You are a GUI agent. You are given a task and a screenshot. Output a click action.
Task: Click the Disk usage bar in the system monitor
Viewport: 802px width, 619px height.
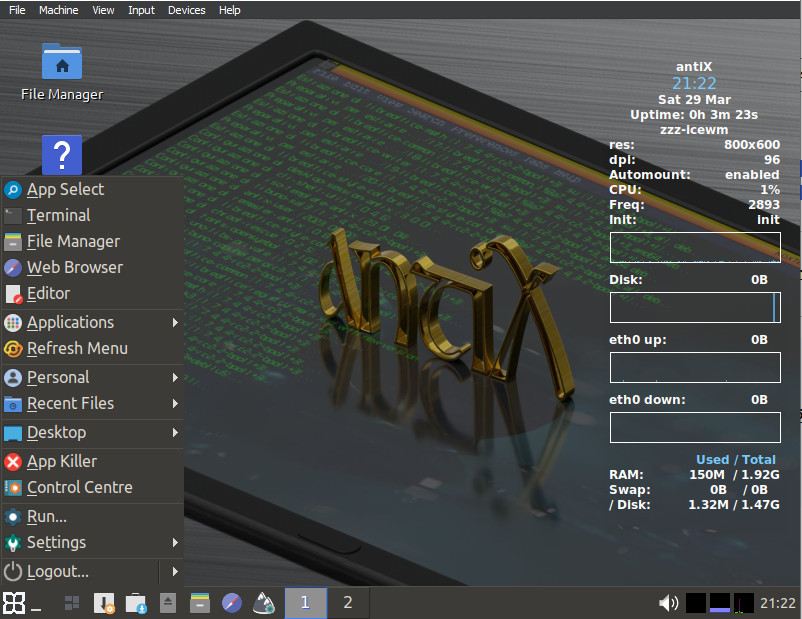pos(694,307)
